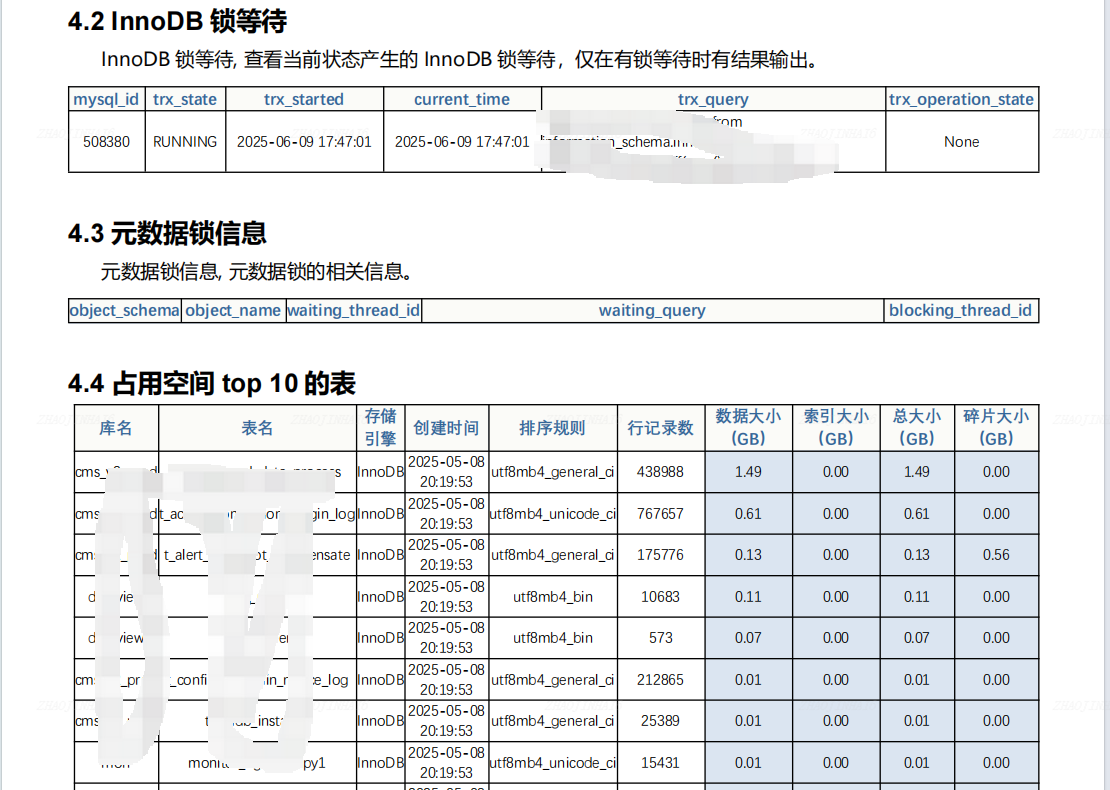Click the heading "4.3 元数据锁信息"
1110x790 pixels.
pyautogui.click(x=167, y=234)
